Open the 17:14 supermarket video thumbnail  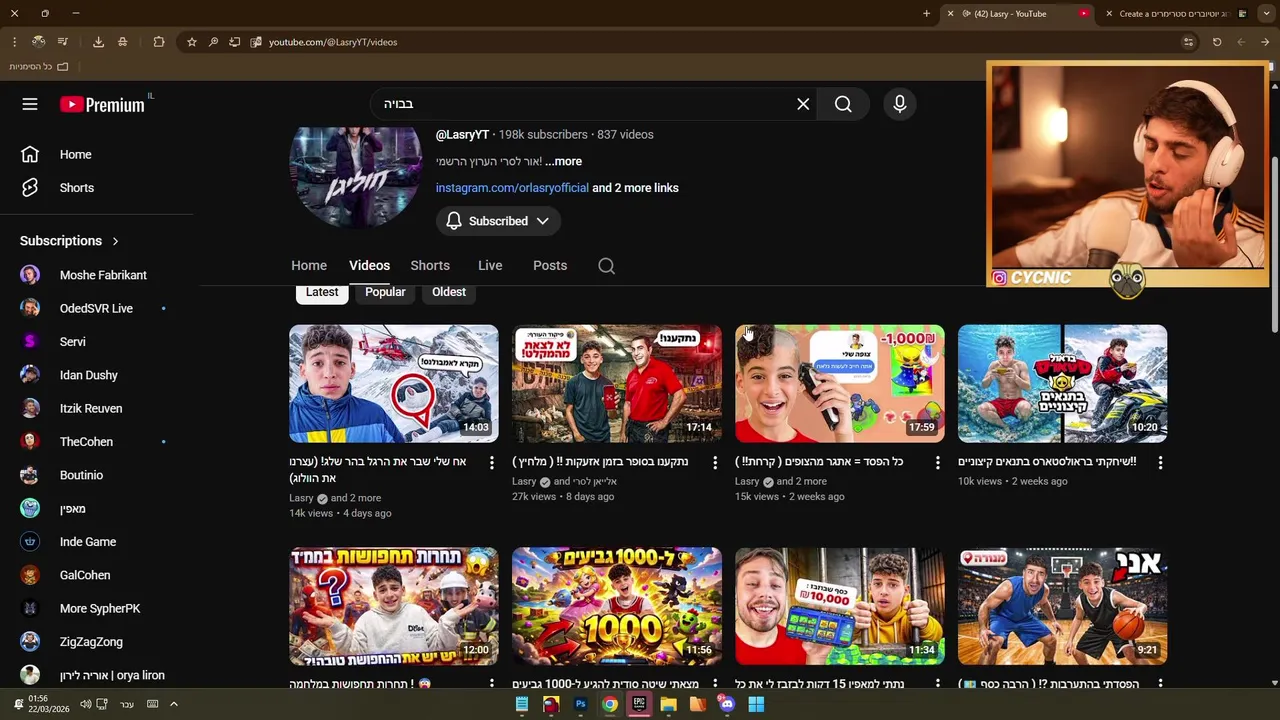pos(616,383)
